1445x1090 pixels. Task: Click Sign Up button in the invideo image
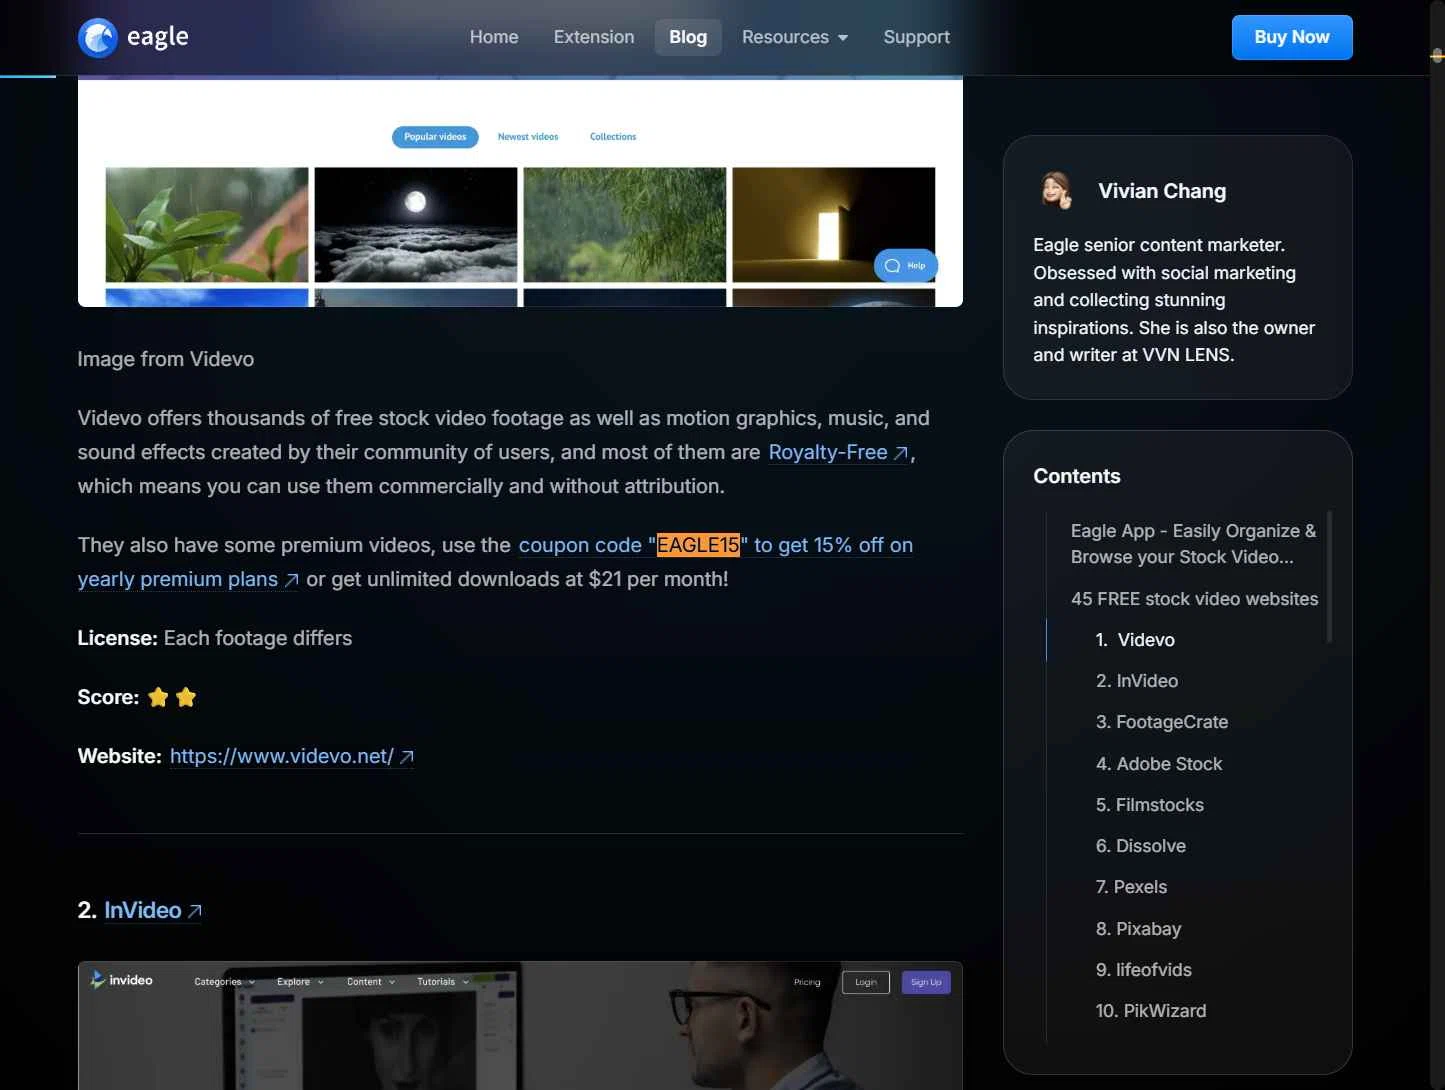(x=926, y=982)
